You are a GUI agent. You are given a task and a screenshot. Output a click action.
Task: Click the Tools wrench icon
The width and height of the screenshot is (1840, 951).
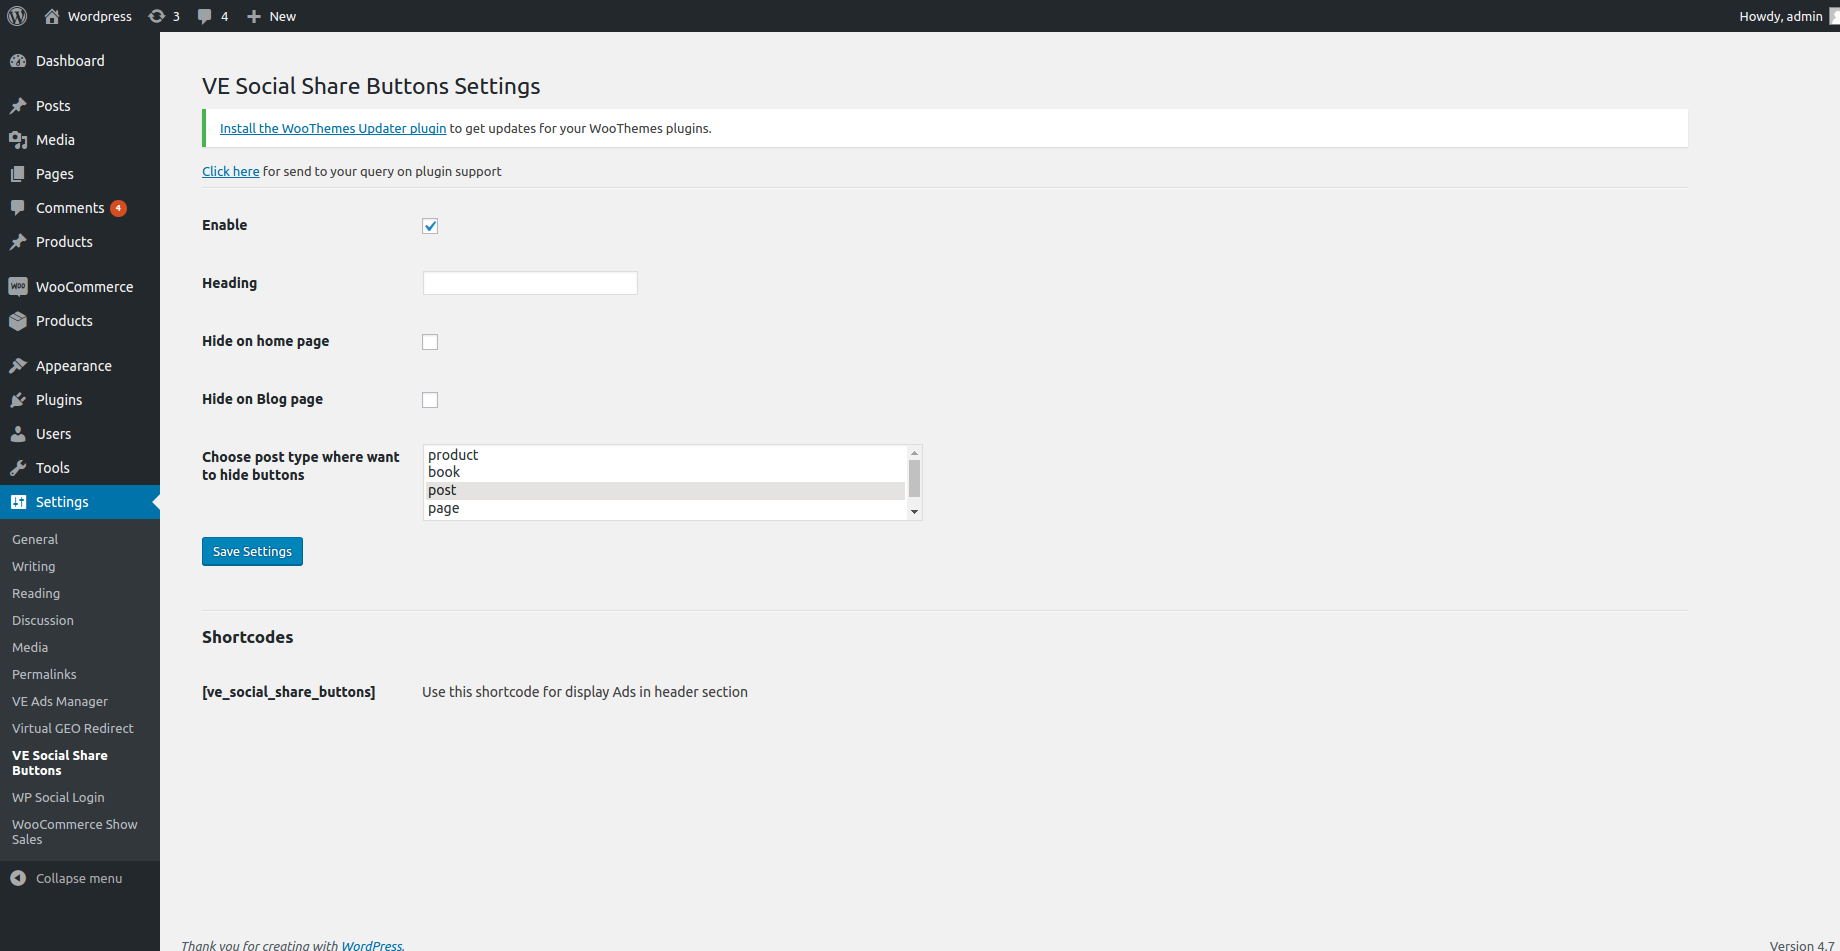pyautogui.click(x=18, y=468)
